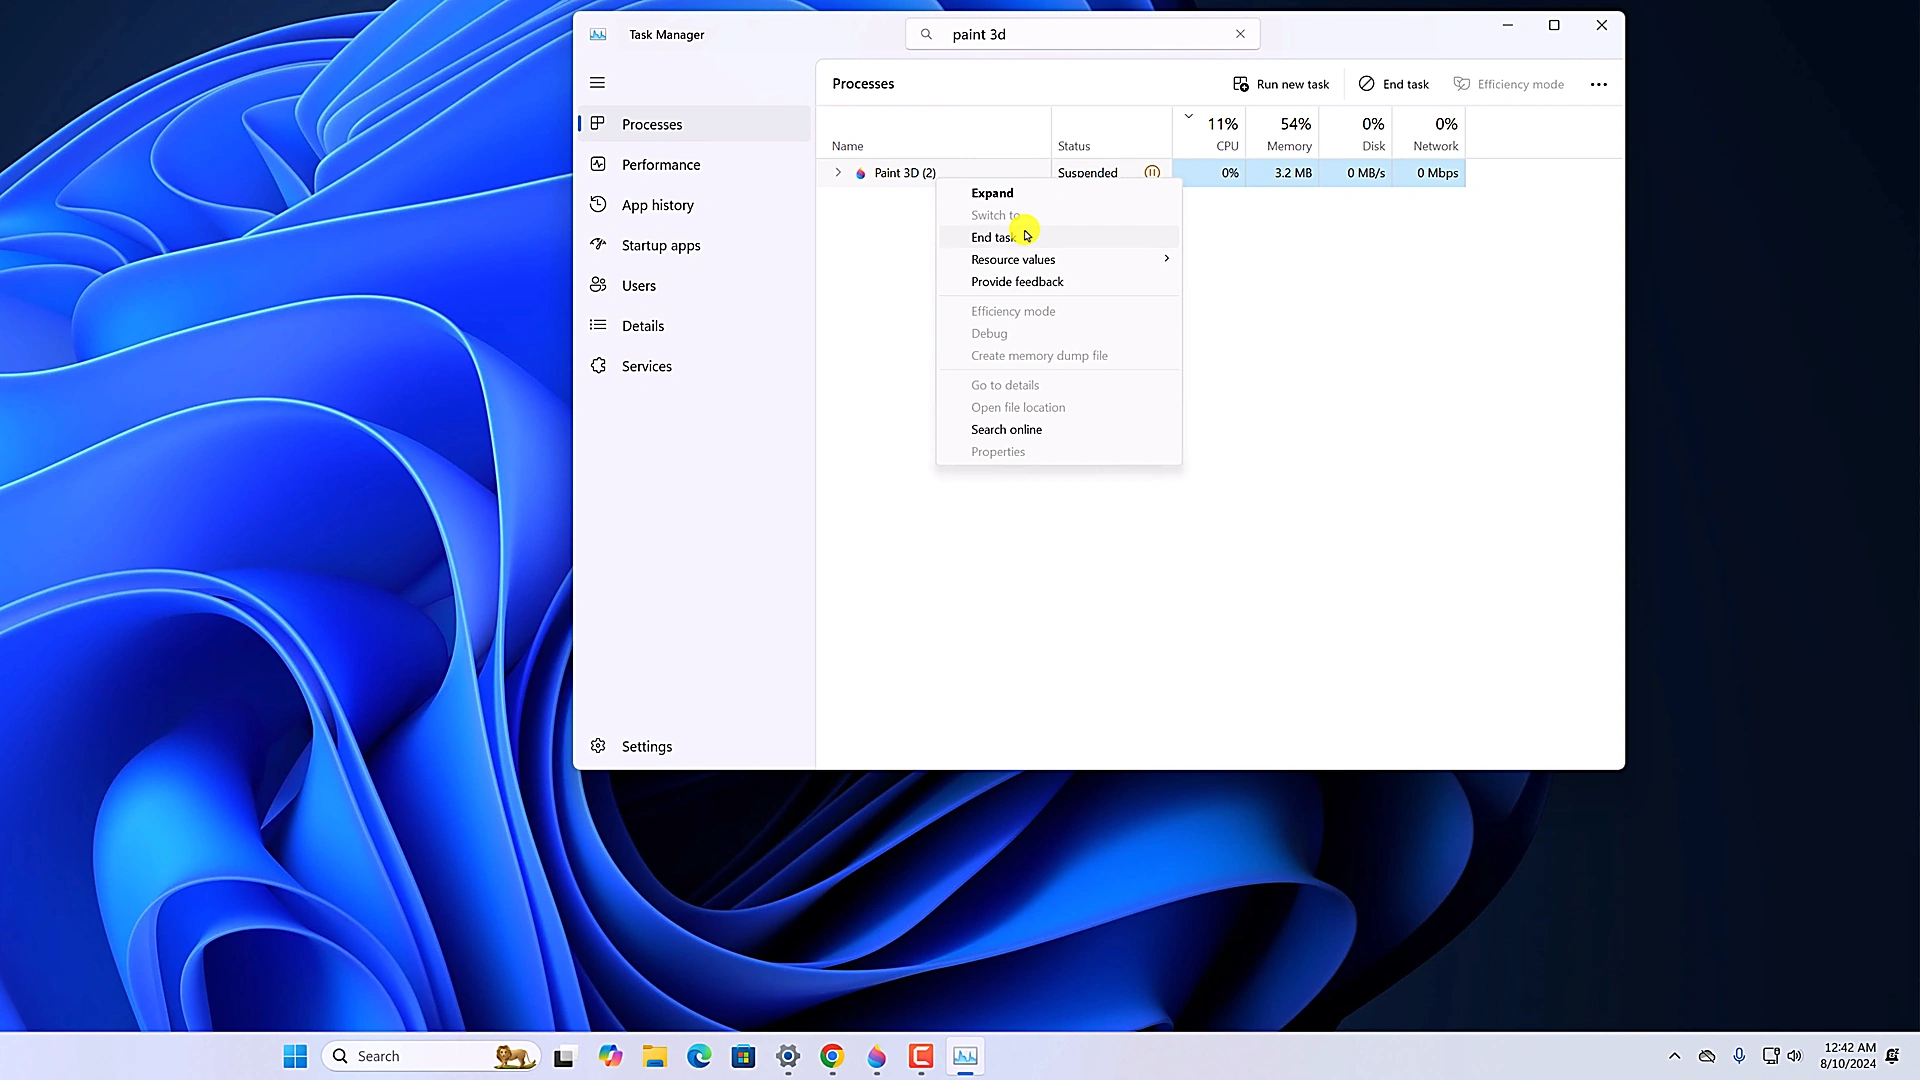The image size is (1920, 1080).
Task: Click the Suspended status text
Action: [x=1087, y=173]
